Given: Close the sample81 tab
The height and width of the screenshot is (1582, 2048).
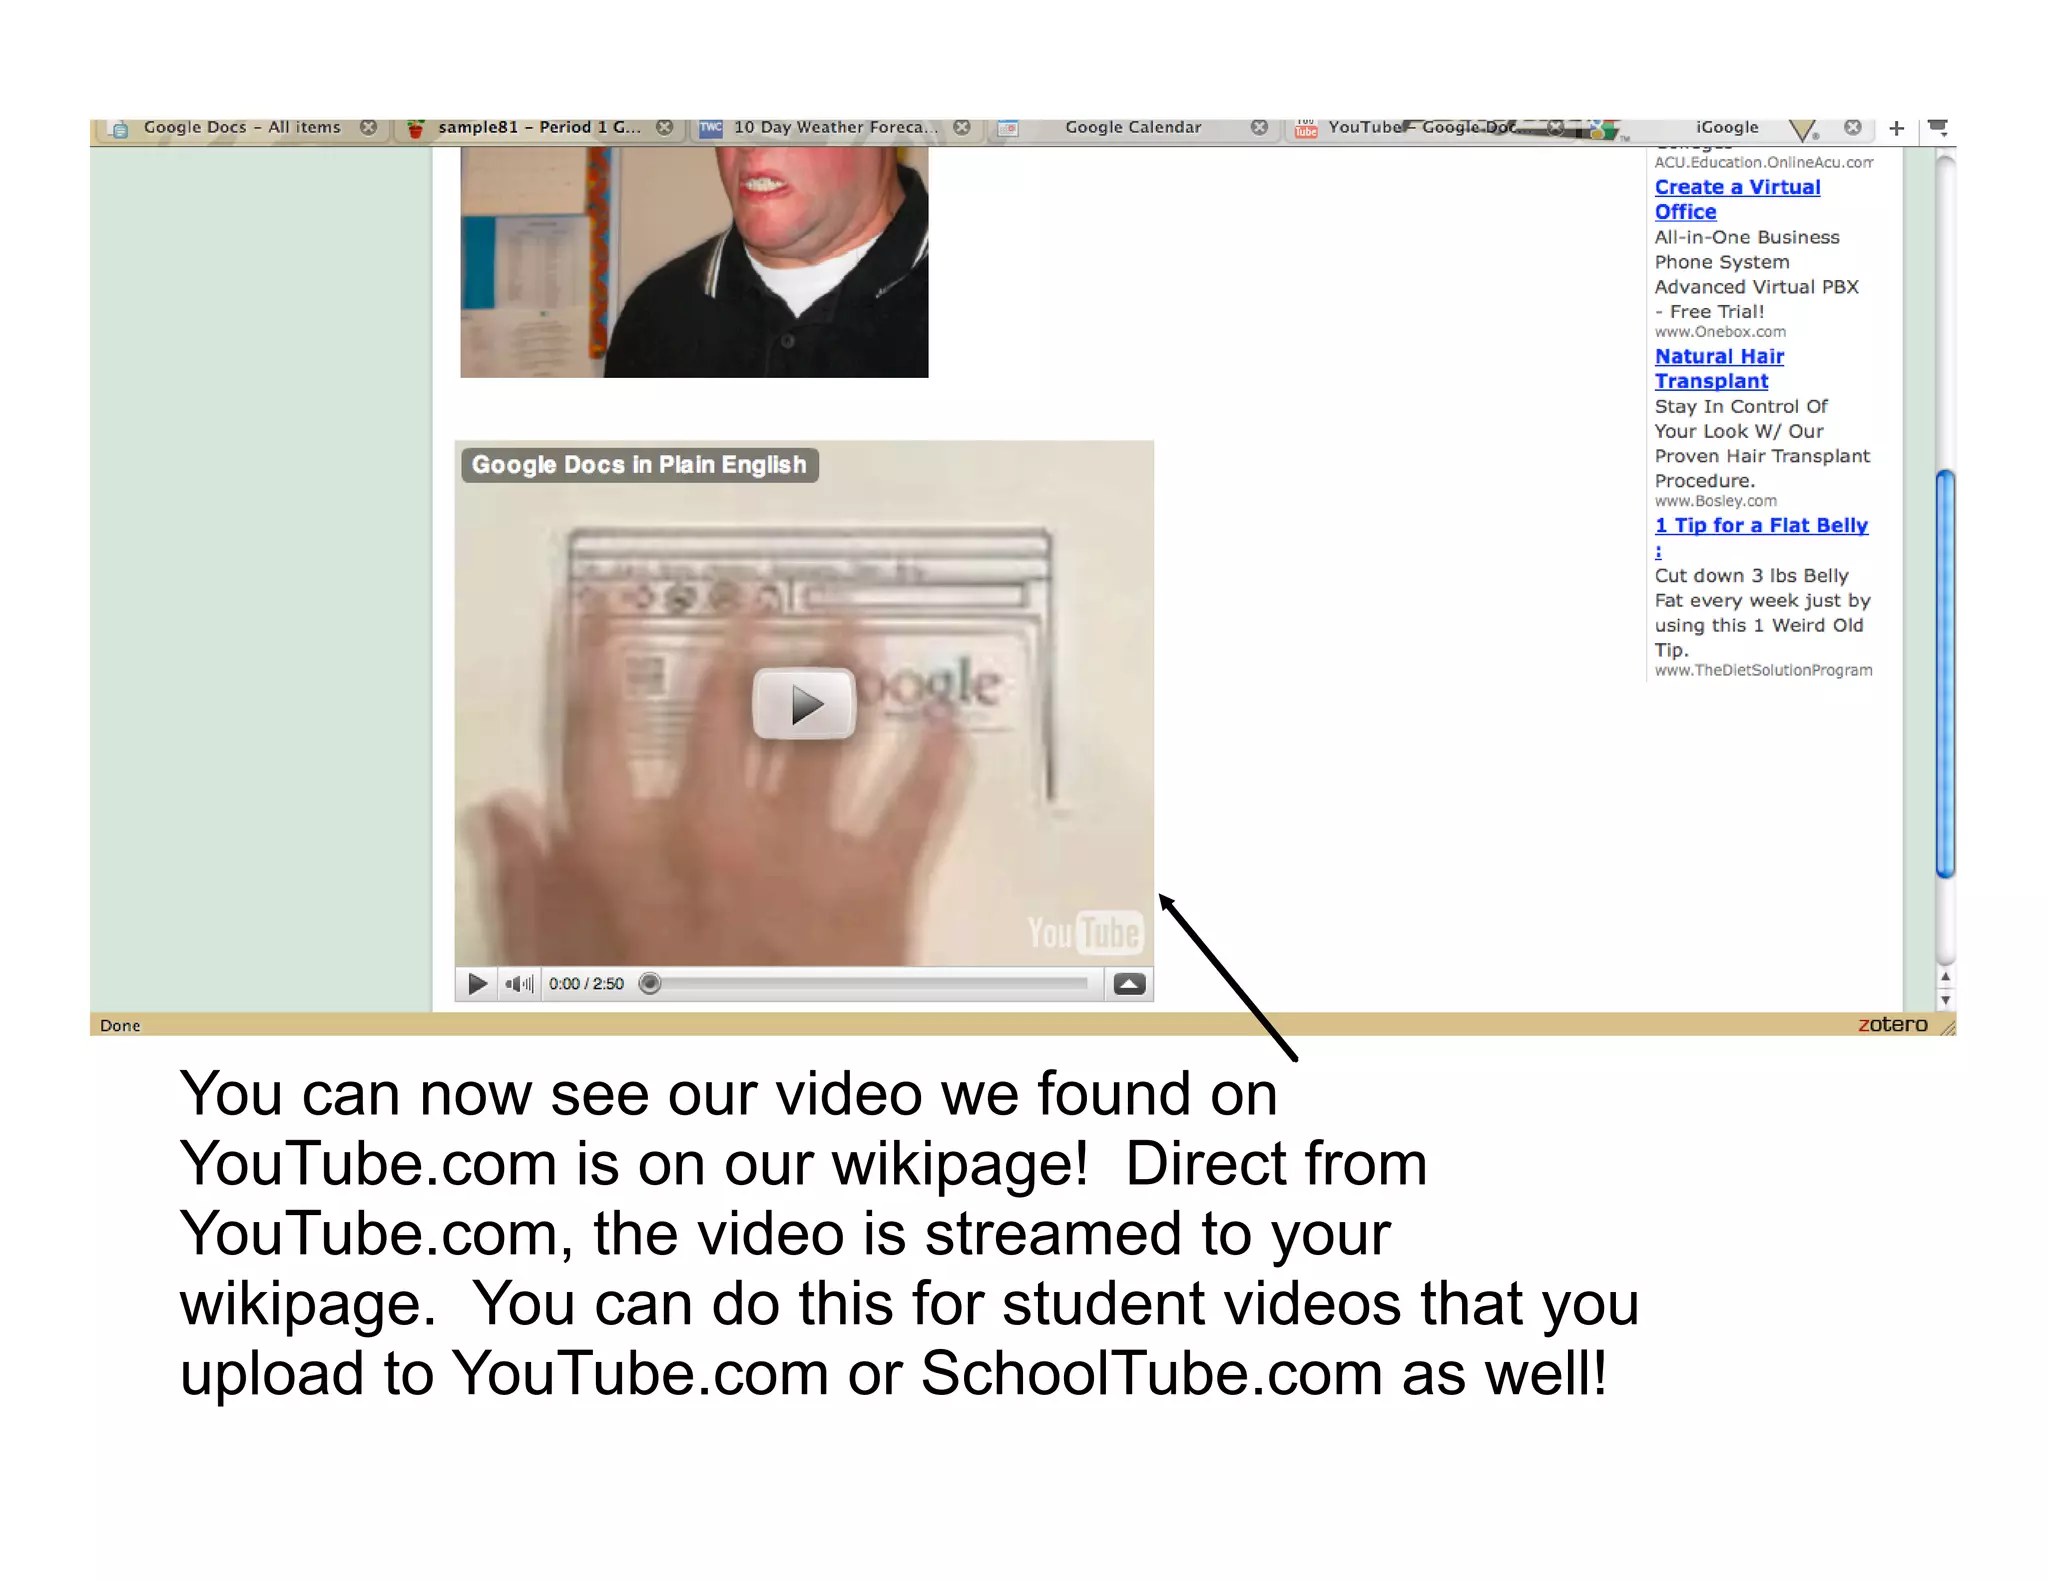Looking at the screenshot, I should (664, 128).
